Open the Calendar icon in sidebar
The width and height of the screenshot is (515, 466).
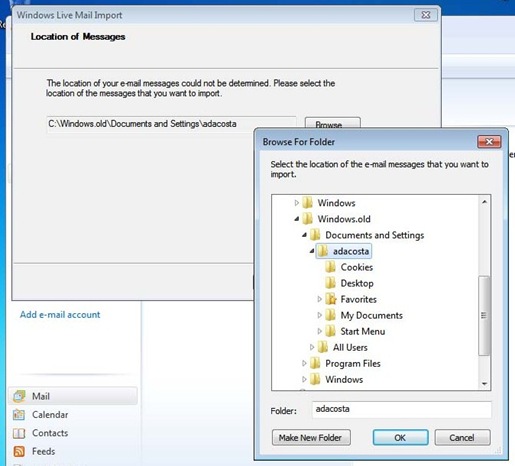pos(19,415)
